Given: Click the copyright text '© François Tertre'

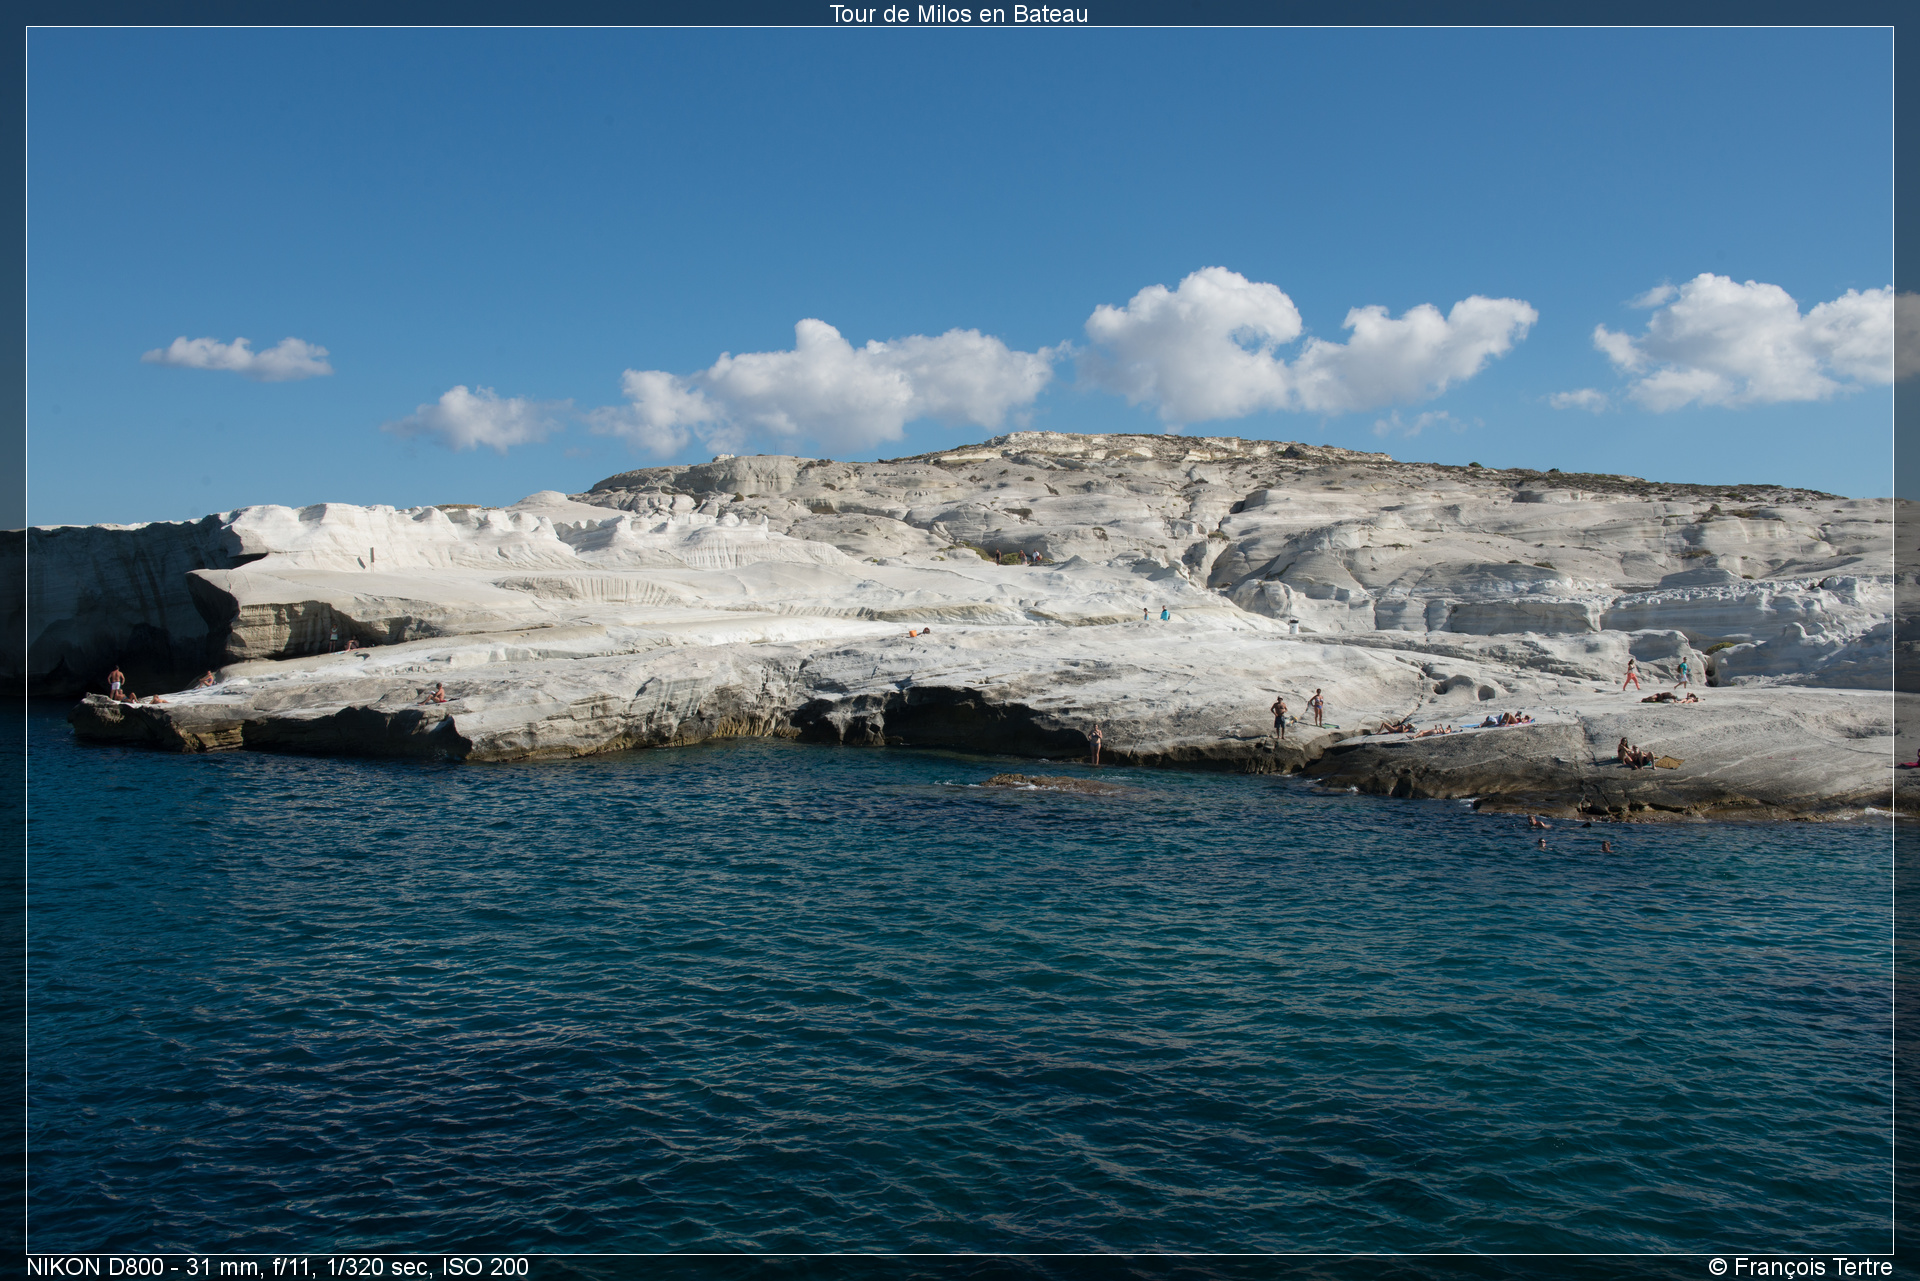Looking at the screenshot, I should (x=1800, y=1267).
